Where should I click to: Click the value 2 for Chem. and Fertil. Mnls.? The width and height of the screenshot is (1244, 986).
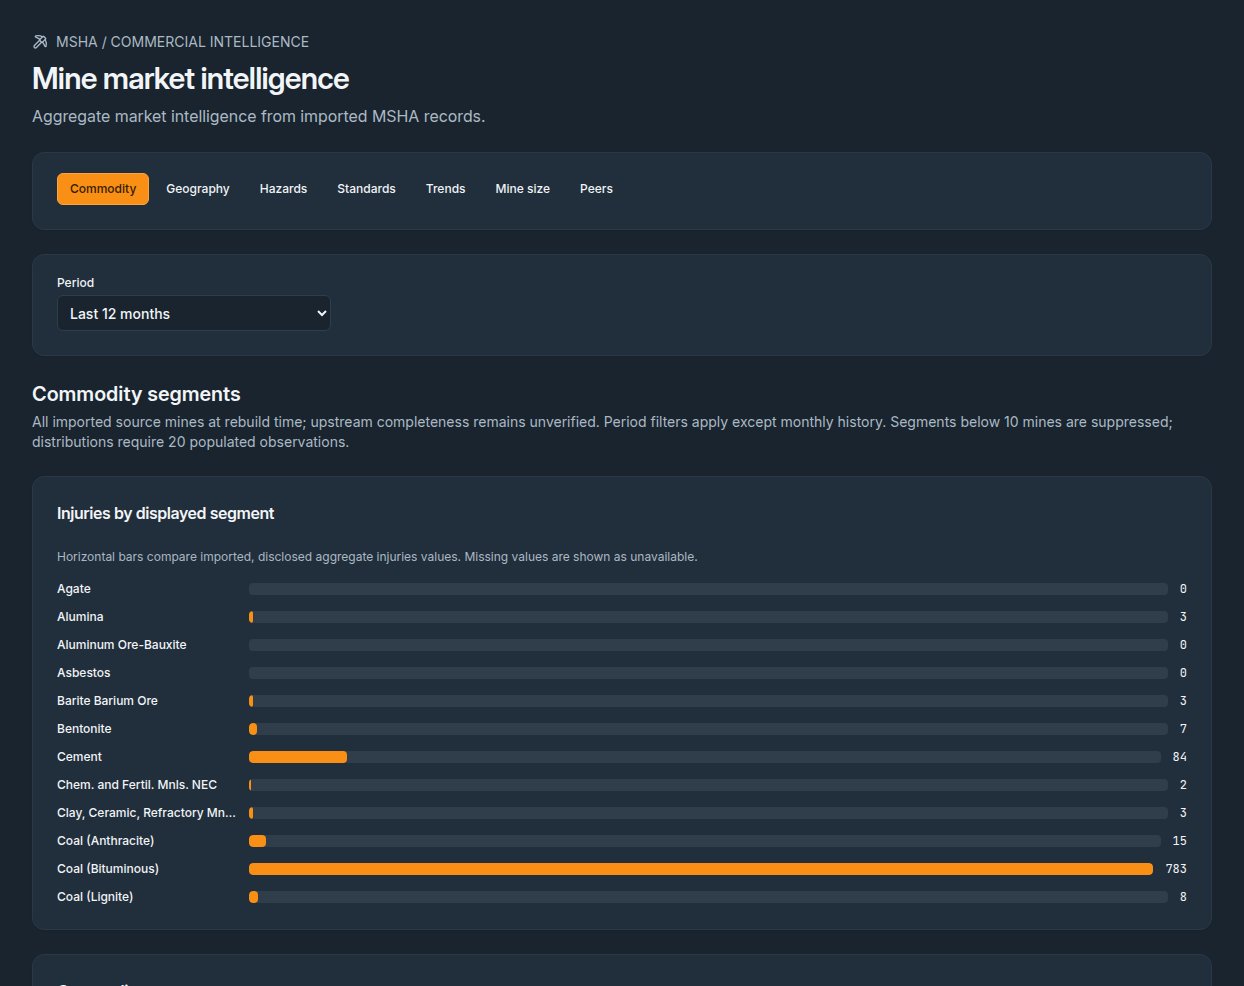(x=1183, y=785)
